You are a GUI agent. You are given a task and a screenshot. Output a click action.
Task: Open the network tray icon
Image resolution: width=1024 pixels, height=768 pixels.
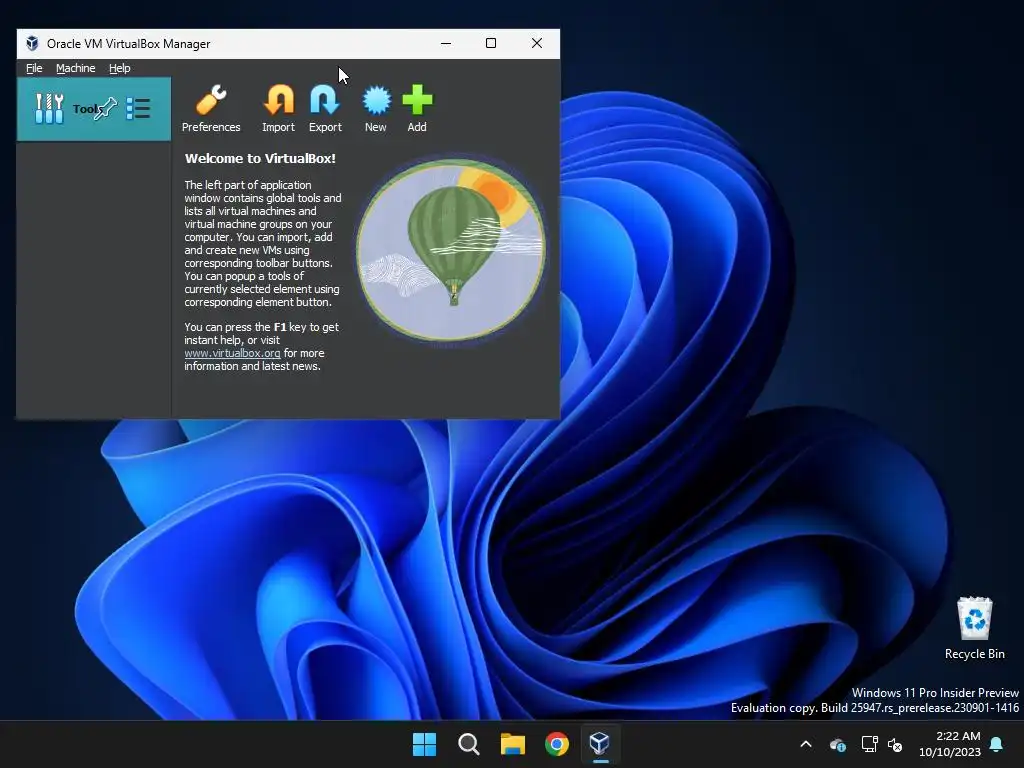[869, 744]
